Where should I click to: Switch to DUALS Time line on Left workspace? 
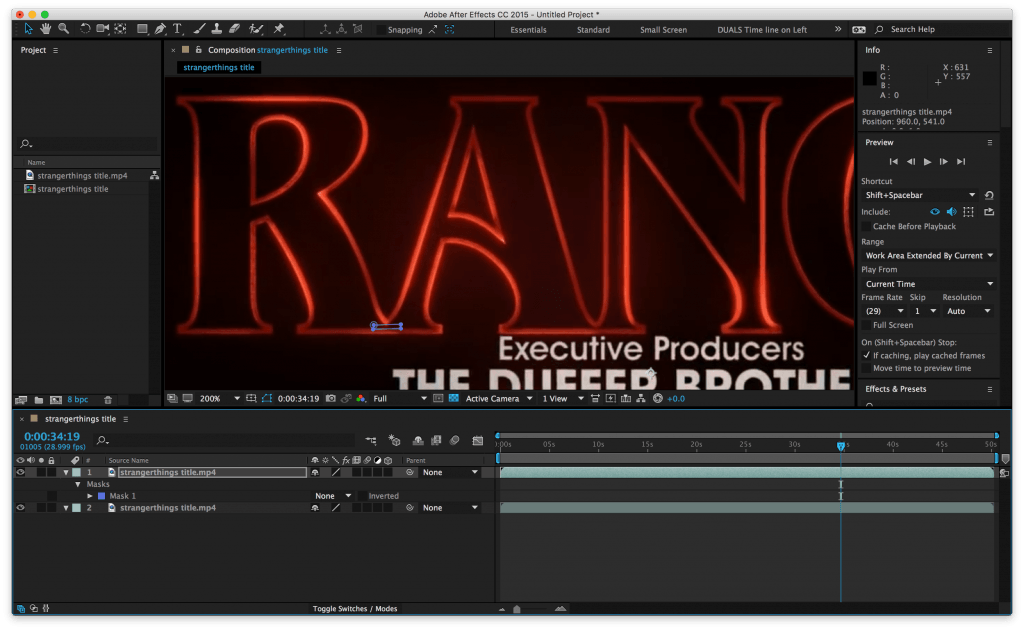coord(761,30)
